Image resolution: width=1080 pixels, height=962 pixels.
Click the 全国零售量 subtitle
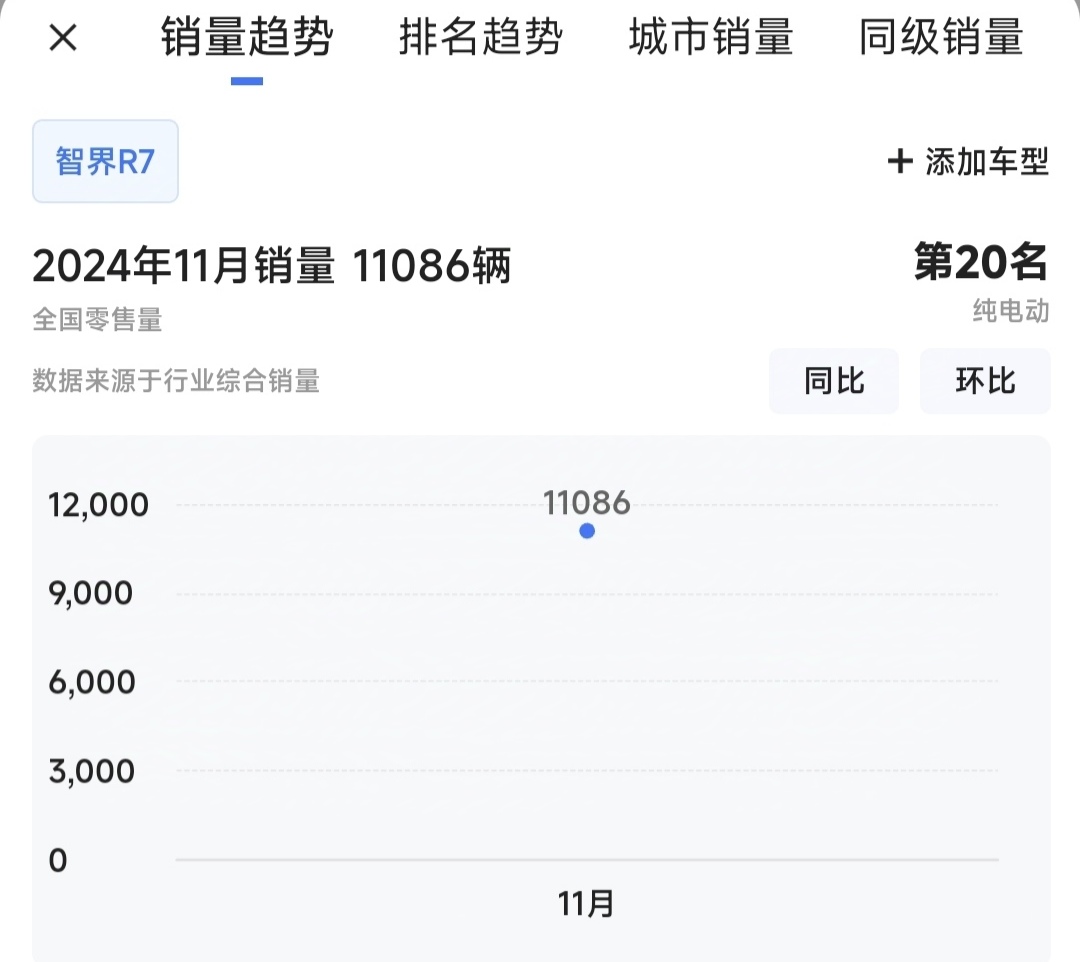click(x=97, y=320)
